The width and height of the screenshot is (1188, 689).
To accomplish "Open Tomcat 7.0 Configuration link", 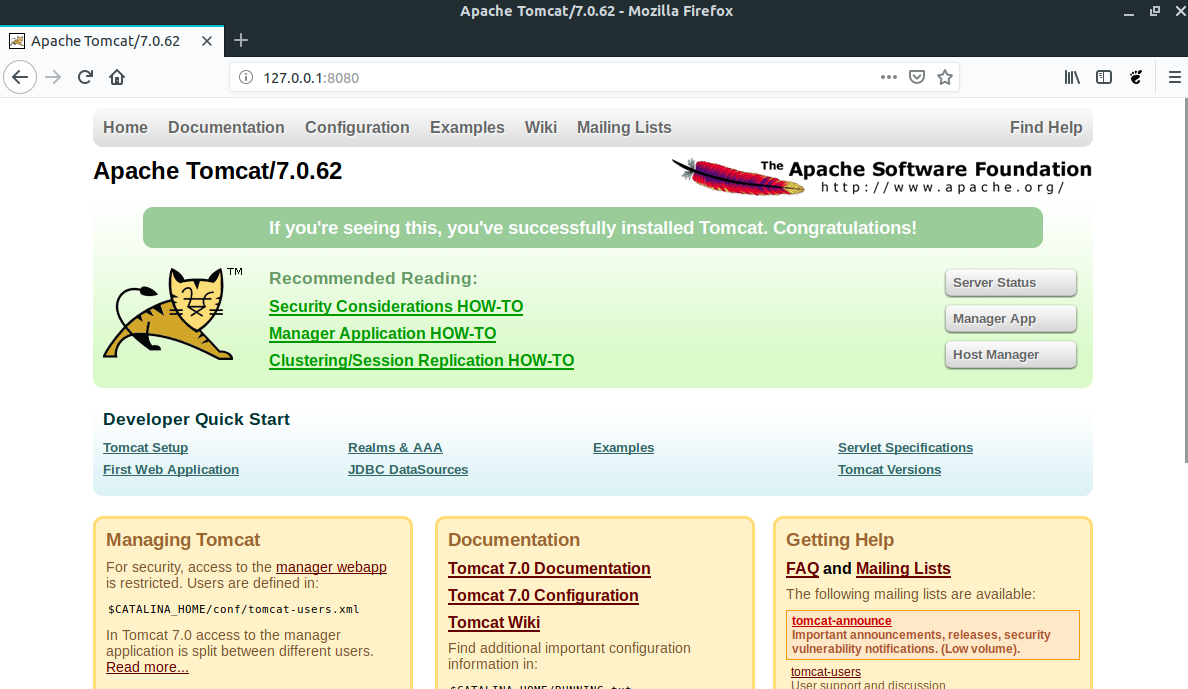I will click(x=543, y=596).
